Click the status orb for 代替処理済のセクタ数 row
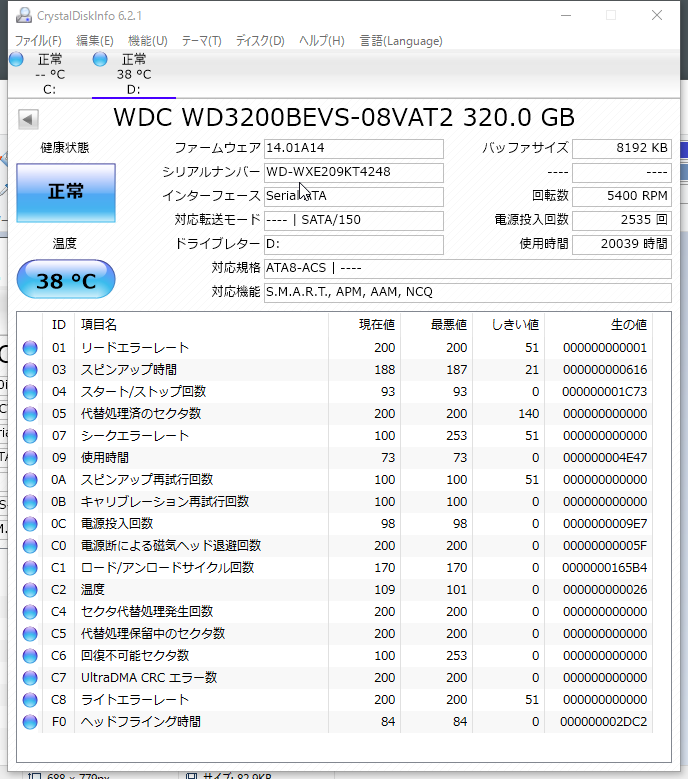688x779 pixels. coord(30,414)
